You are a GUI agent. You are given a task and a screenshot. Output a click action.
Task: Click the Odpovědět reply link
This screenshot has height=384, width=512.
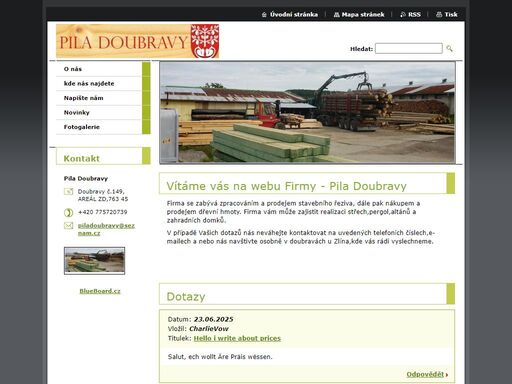(425, 374)
